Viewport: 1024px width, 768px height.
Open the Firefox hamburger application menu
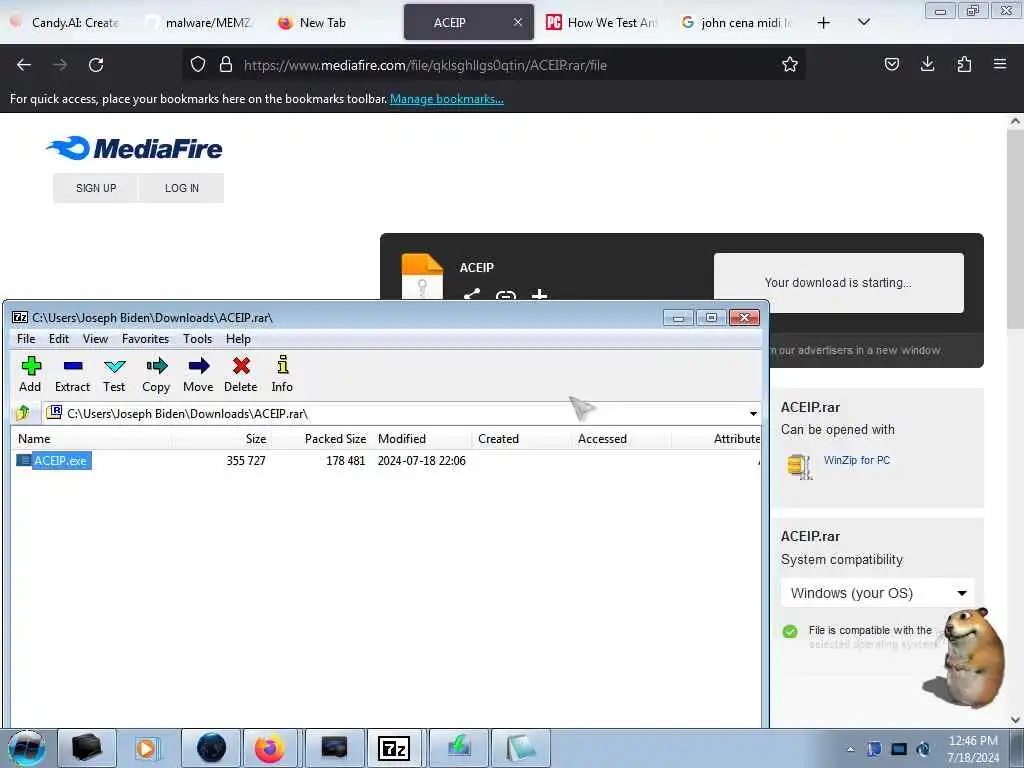tap(1000, 64)
